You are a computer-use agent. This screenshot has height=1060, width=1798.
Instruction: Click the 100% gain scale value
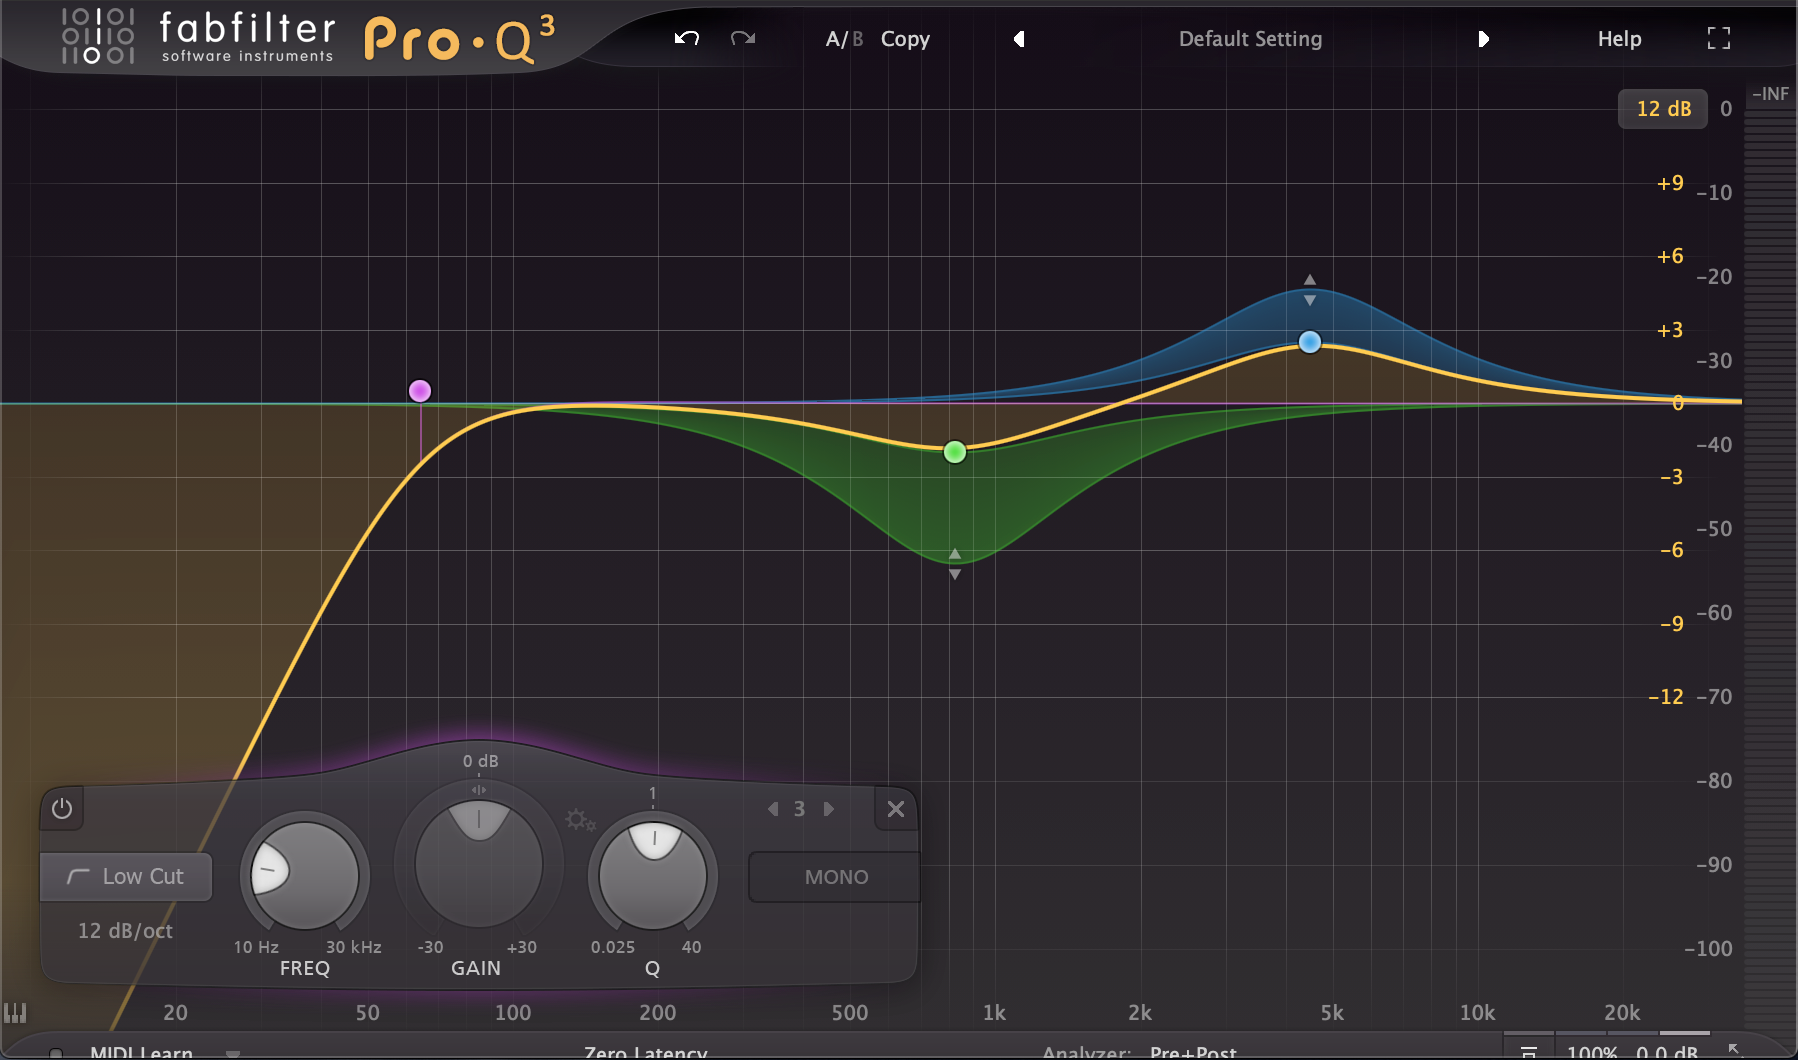tap(1591, 1052)
